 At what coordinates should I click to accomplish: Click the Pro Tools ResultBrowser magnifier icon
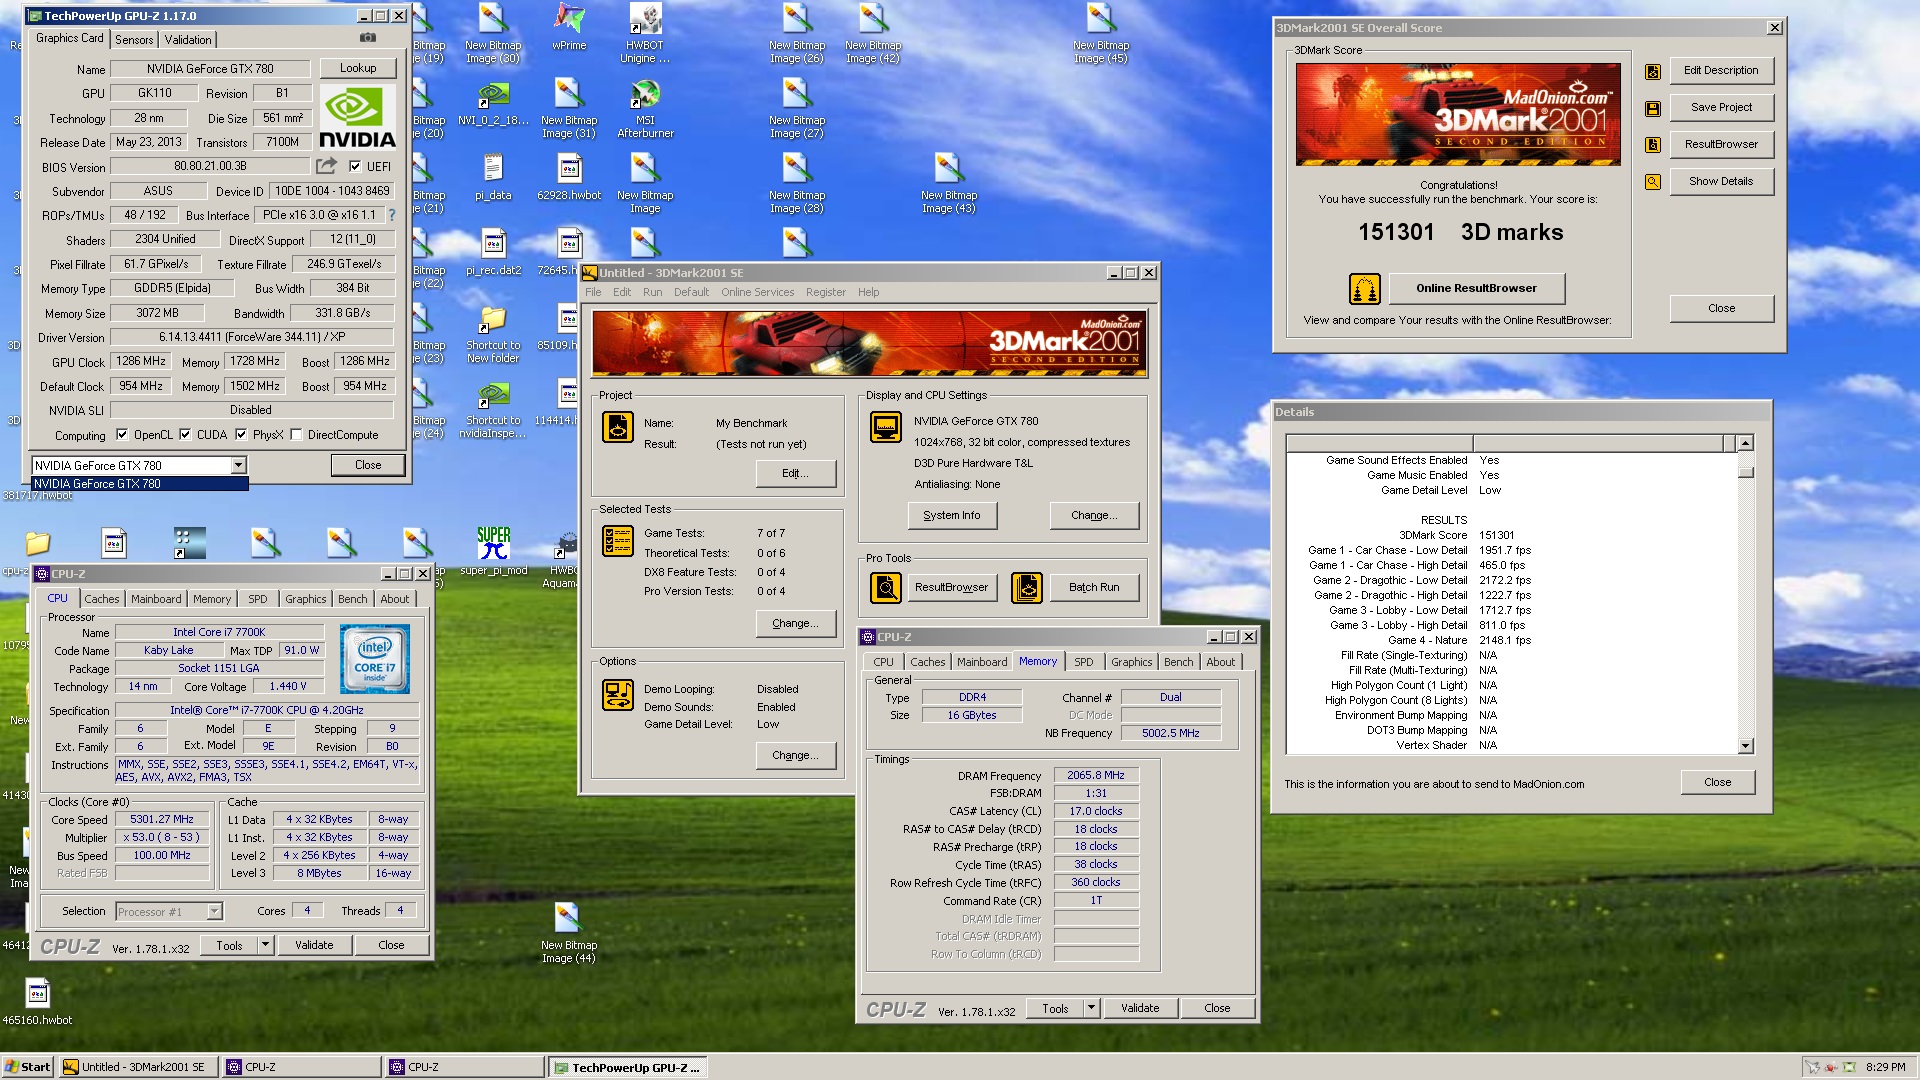pos(886,587)
